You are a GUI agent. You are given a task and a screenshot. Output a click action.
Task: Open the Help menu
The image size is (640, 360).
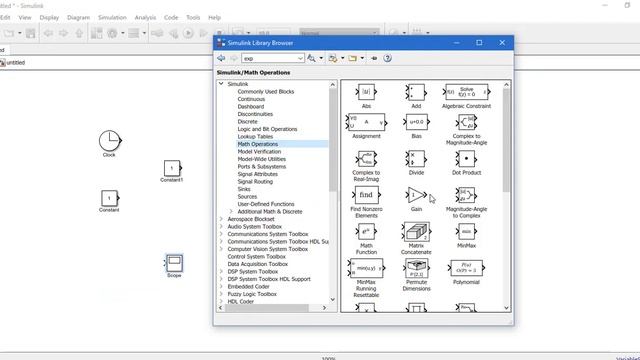coord(214,18)
